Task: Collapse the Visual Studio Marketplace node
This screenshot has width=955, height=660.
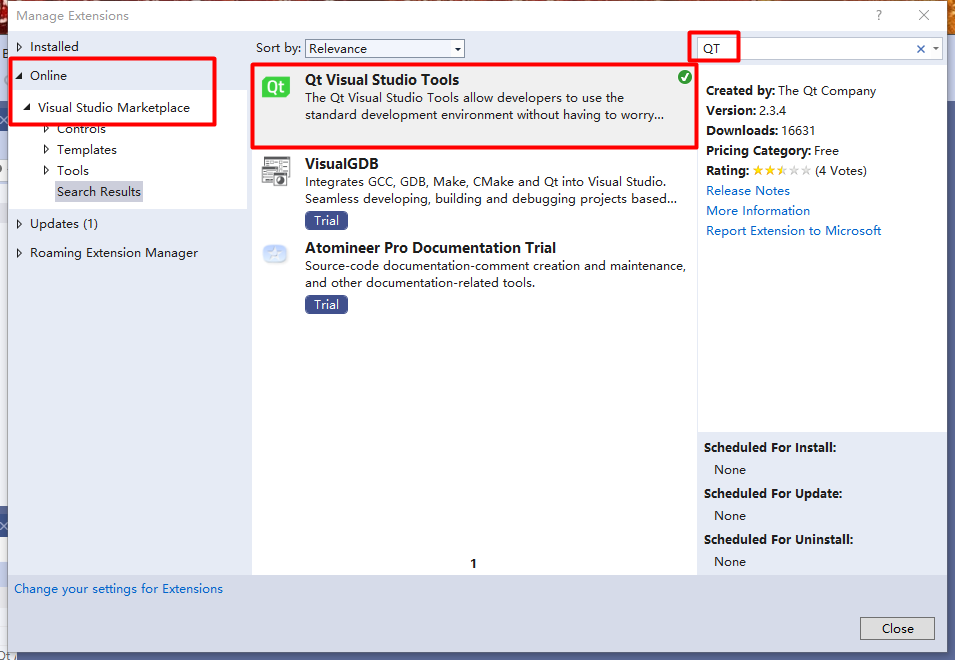Action: 27,107
